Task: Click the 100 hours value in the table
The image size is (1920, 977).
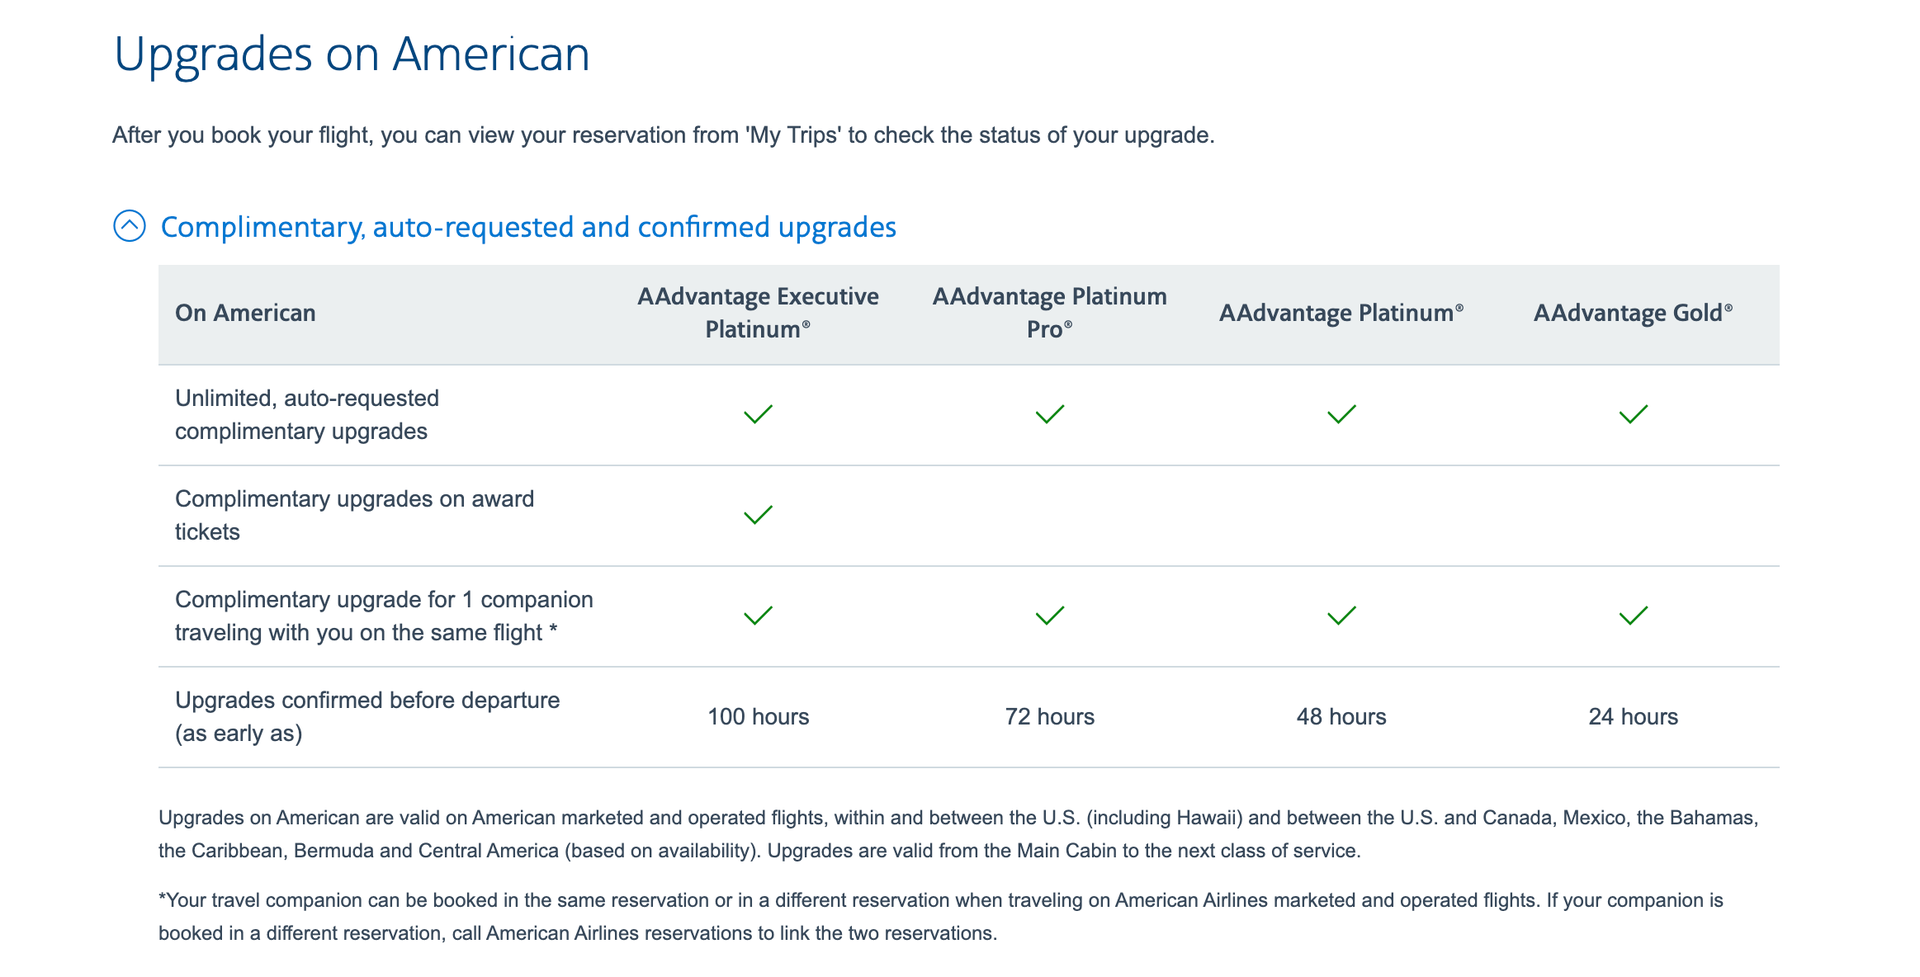Action: (758, 716)
